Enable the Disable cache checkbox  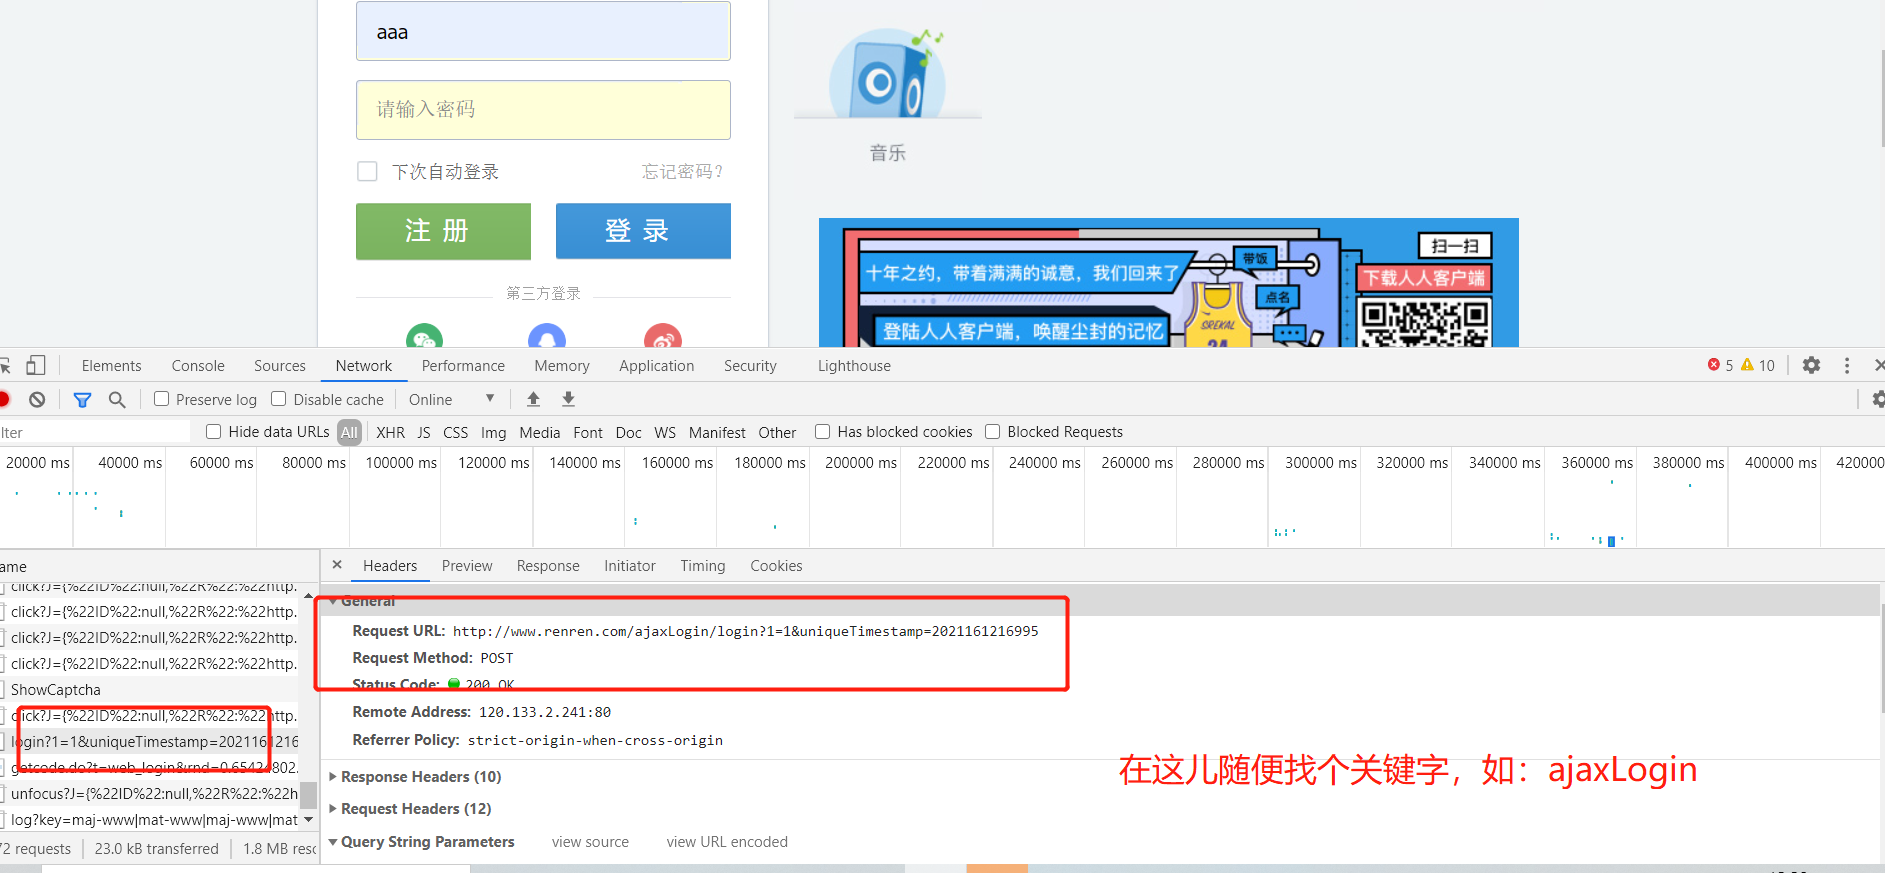(279, 398)
